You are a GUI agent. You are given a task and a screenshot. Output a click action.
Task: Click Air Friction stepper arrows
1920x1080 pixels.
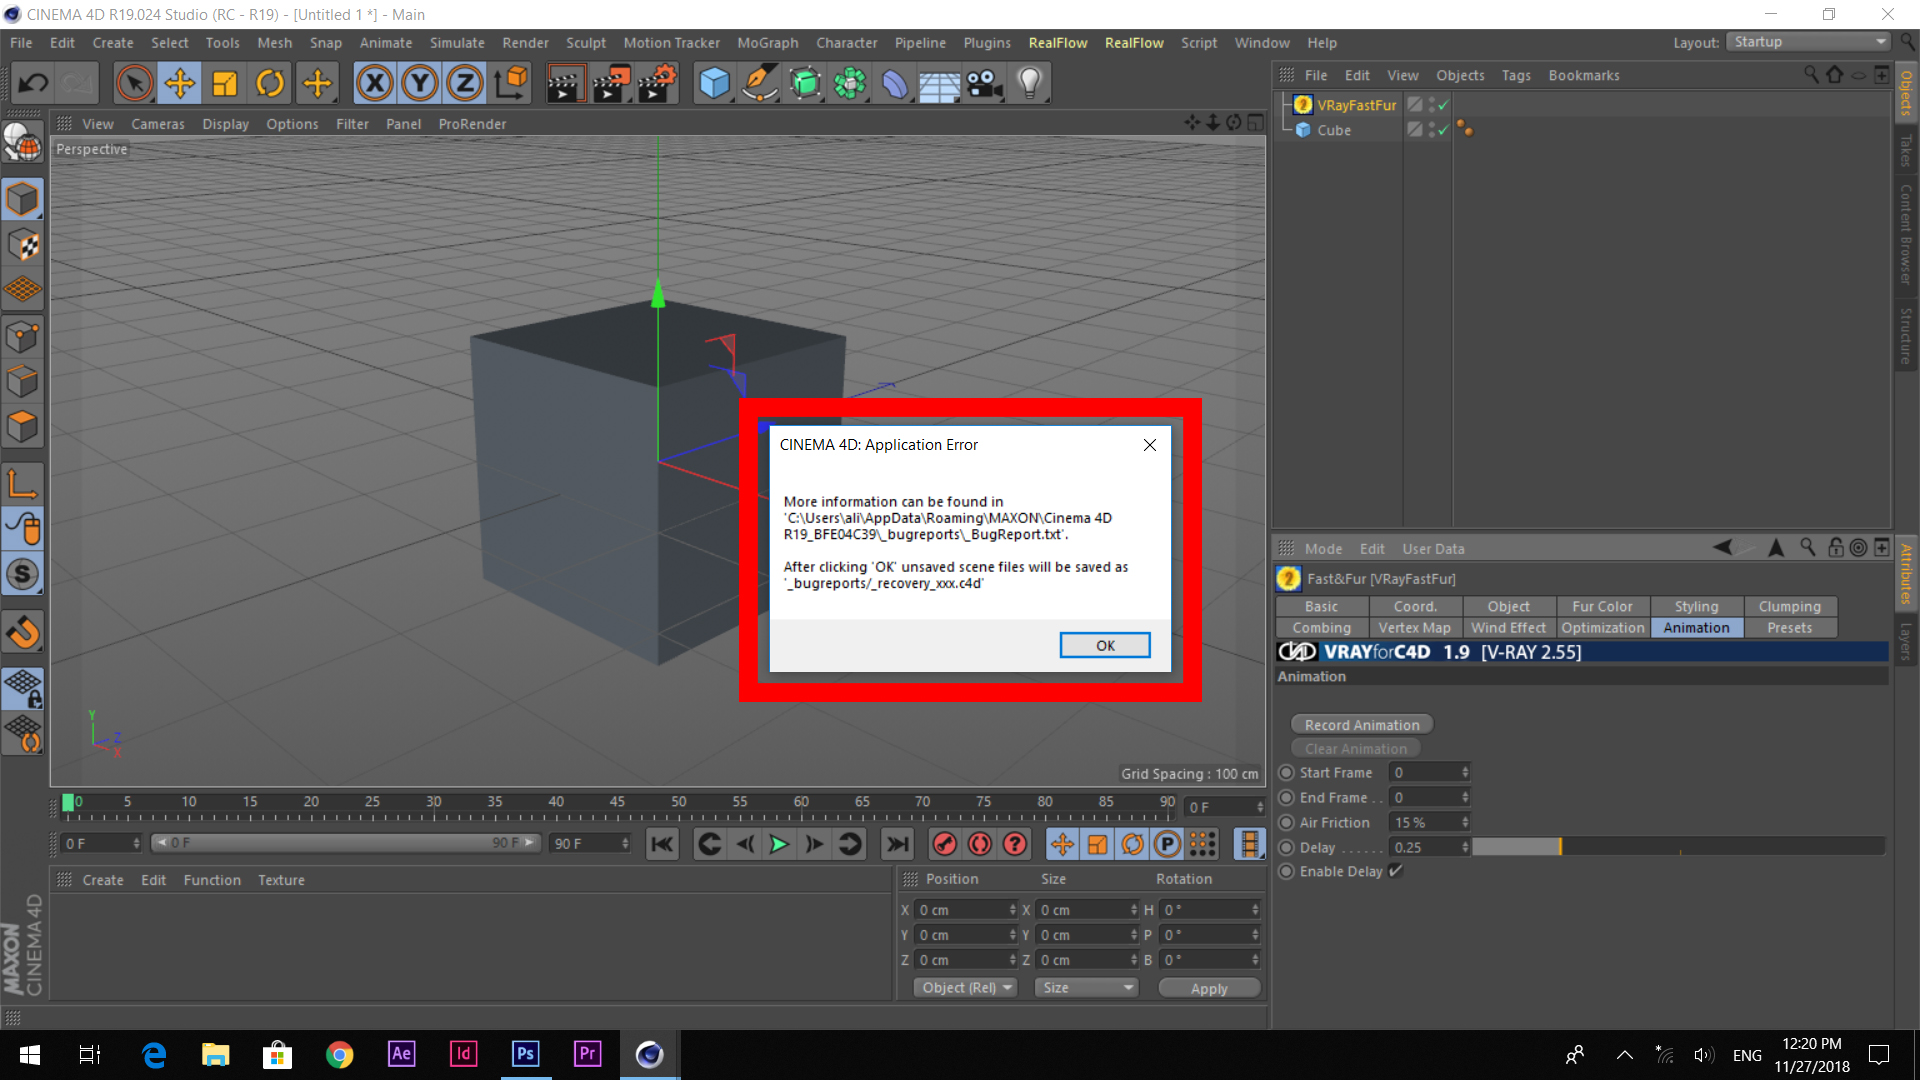(x=1465, y=822)
